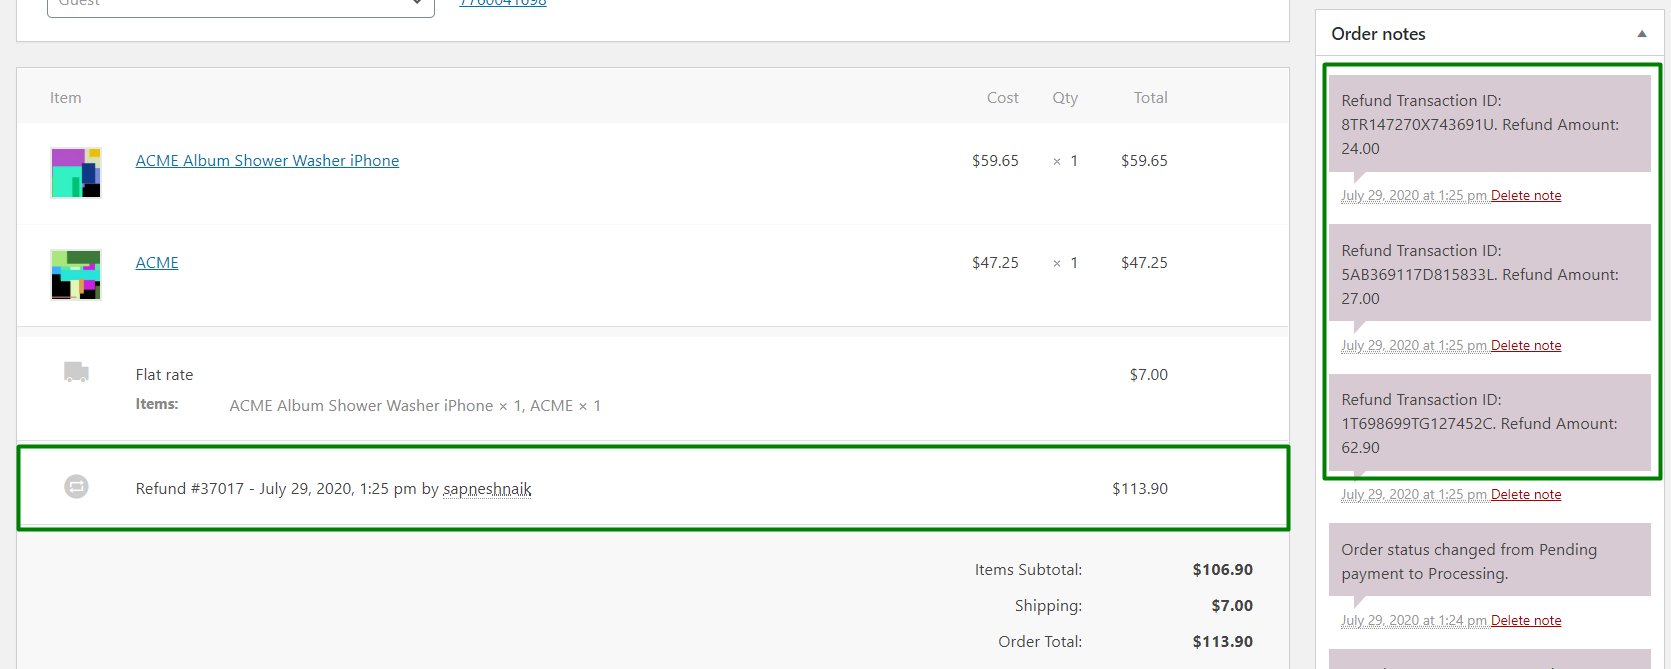The height and width of the screenshot is (669, 1671).
Task: Open the thumbnail of the ACME product
Action: [76, 275]
